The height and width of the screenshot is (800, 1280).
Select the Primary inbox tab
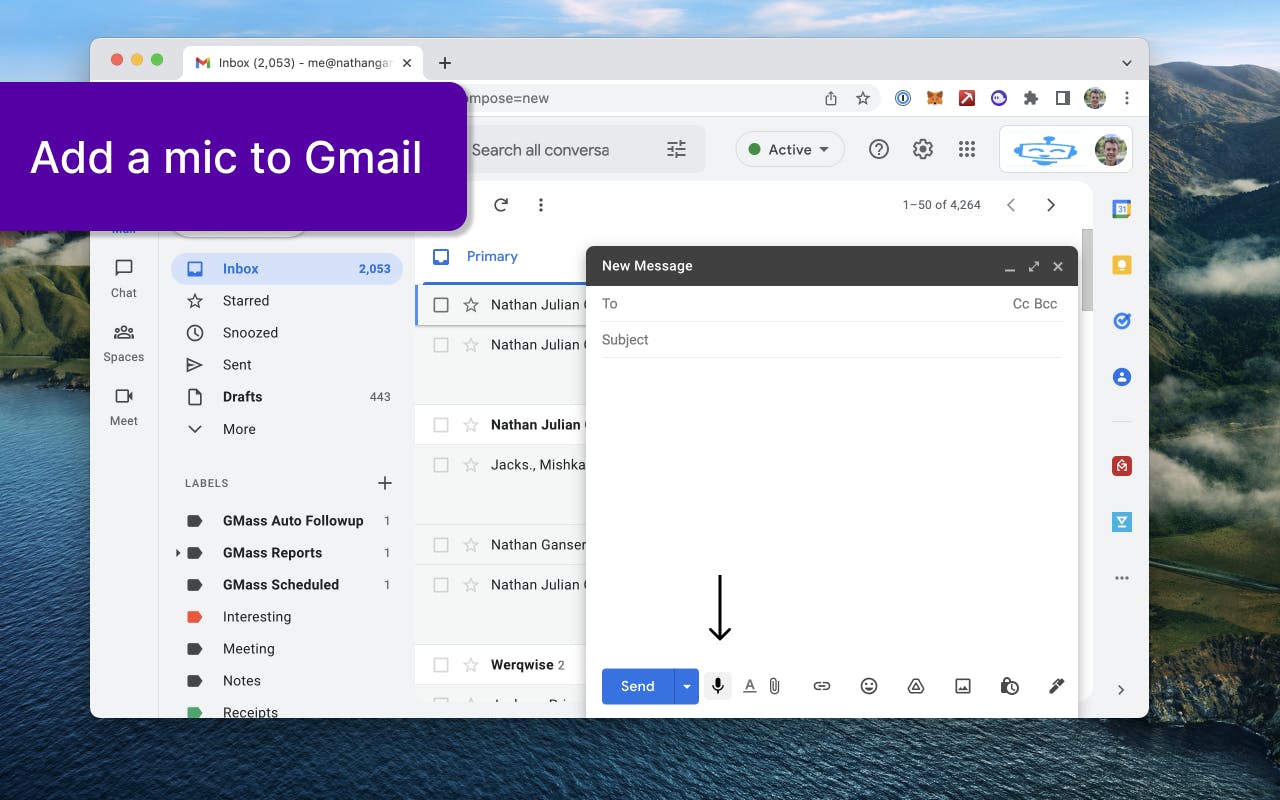(492, 256)
